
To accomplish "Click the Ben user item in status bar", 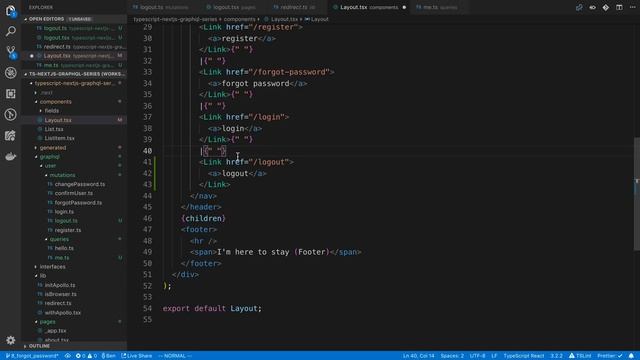I will [x=109, y=356].
